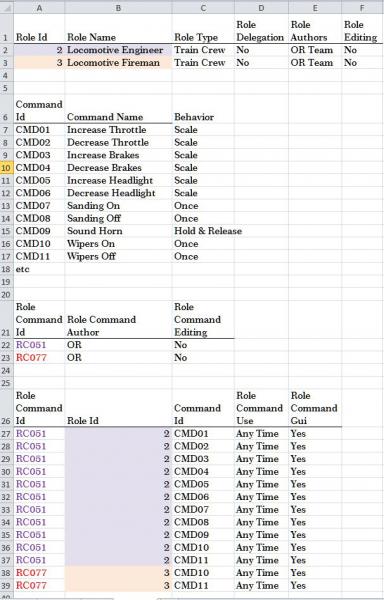The width and height of the screenshot is (384, 600).
Task: Click 'Once' behavior for Sanding Off
Action: [x=203, y=218]
